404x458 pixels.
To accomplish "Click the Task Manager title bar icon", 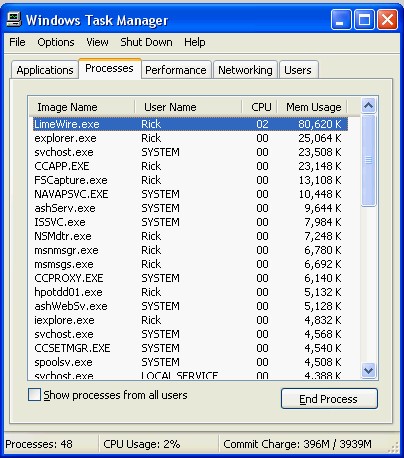I will 14,19.
